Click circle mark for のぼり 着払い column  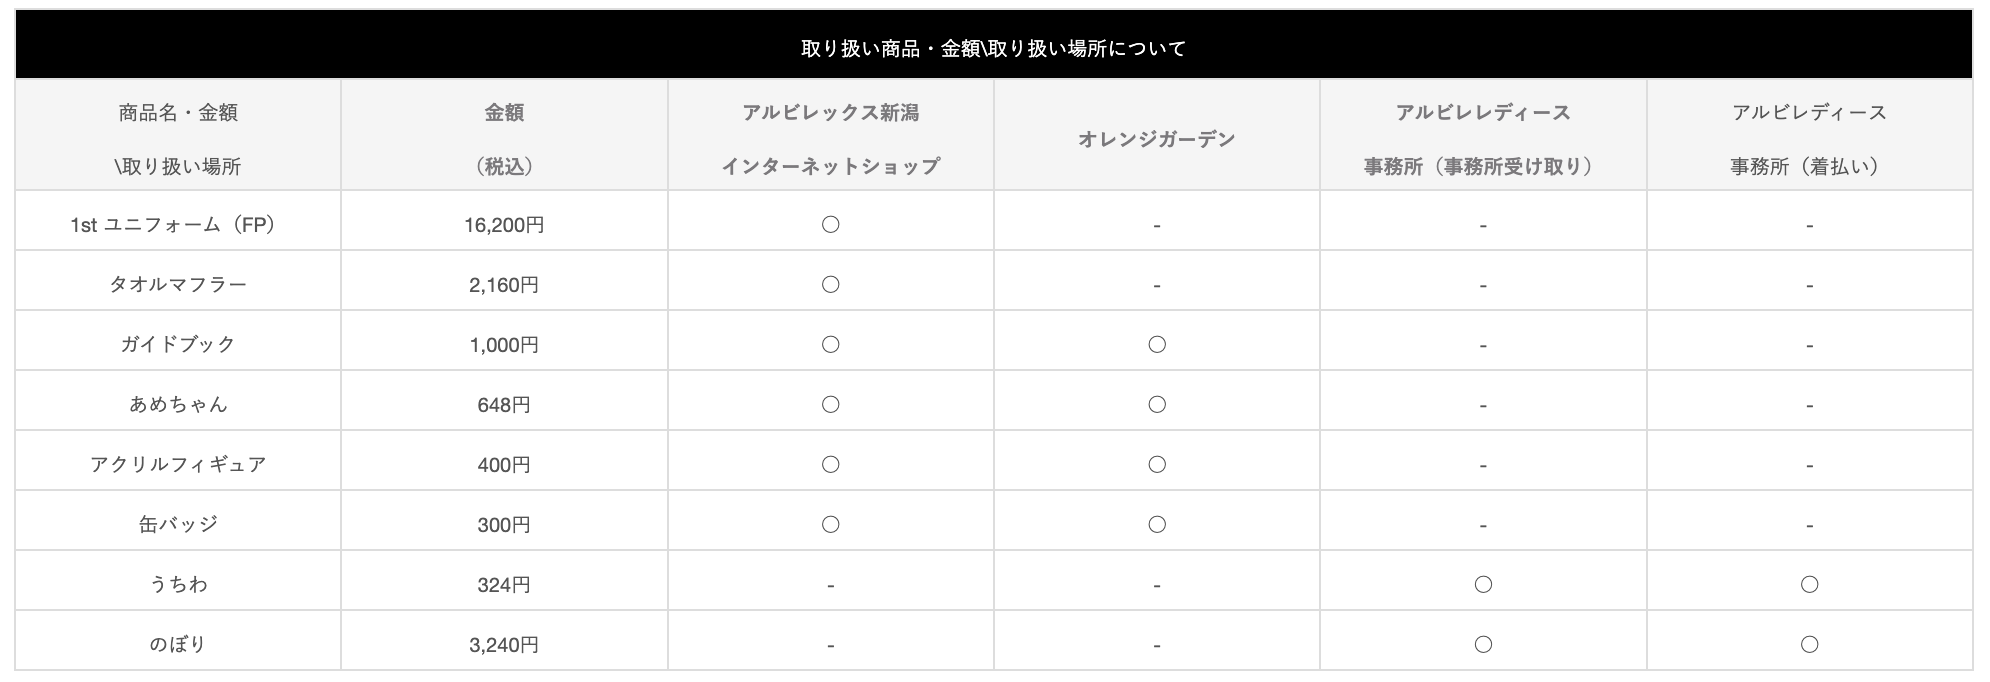[1809, 644]
